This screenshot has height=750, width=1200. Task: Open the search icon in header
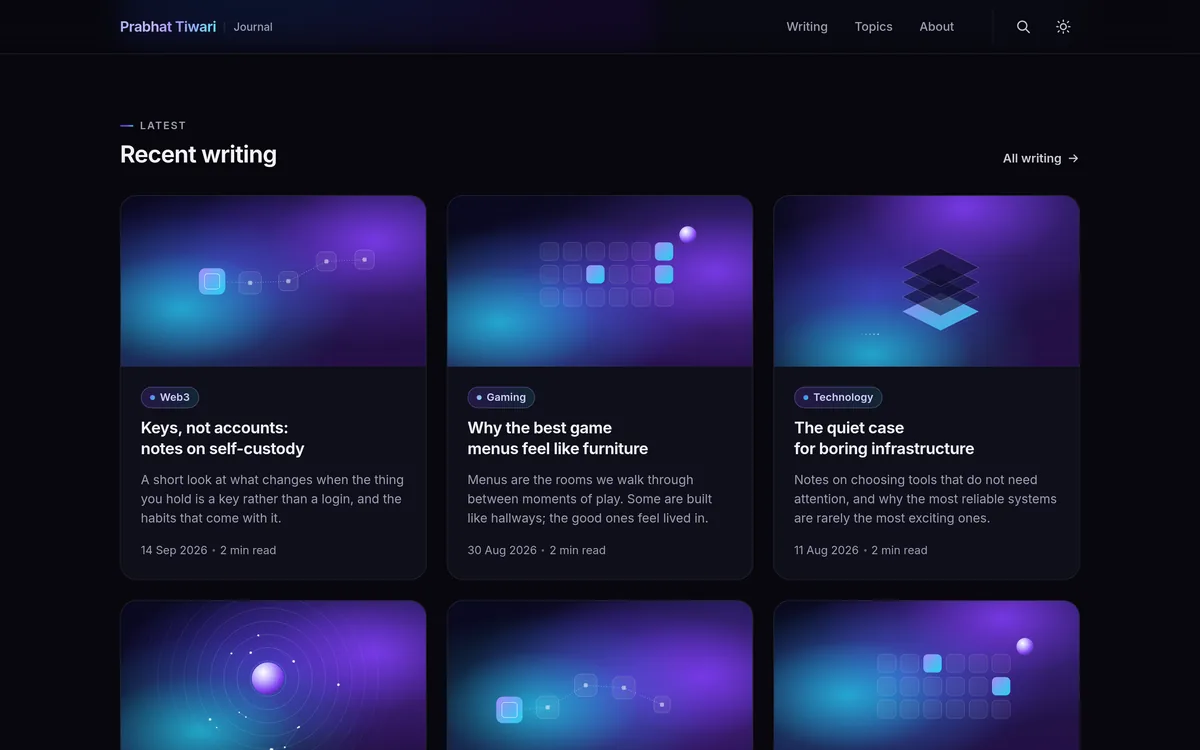(x=1023, y=27)
